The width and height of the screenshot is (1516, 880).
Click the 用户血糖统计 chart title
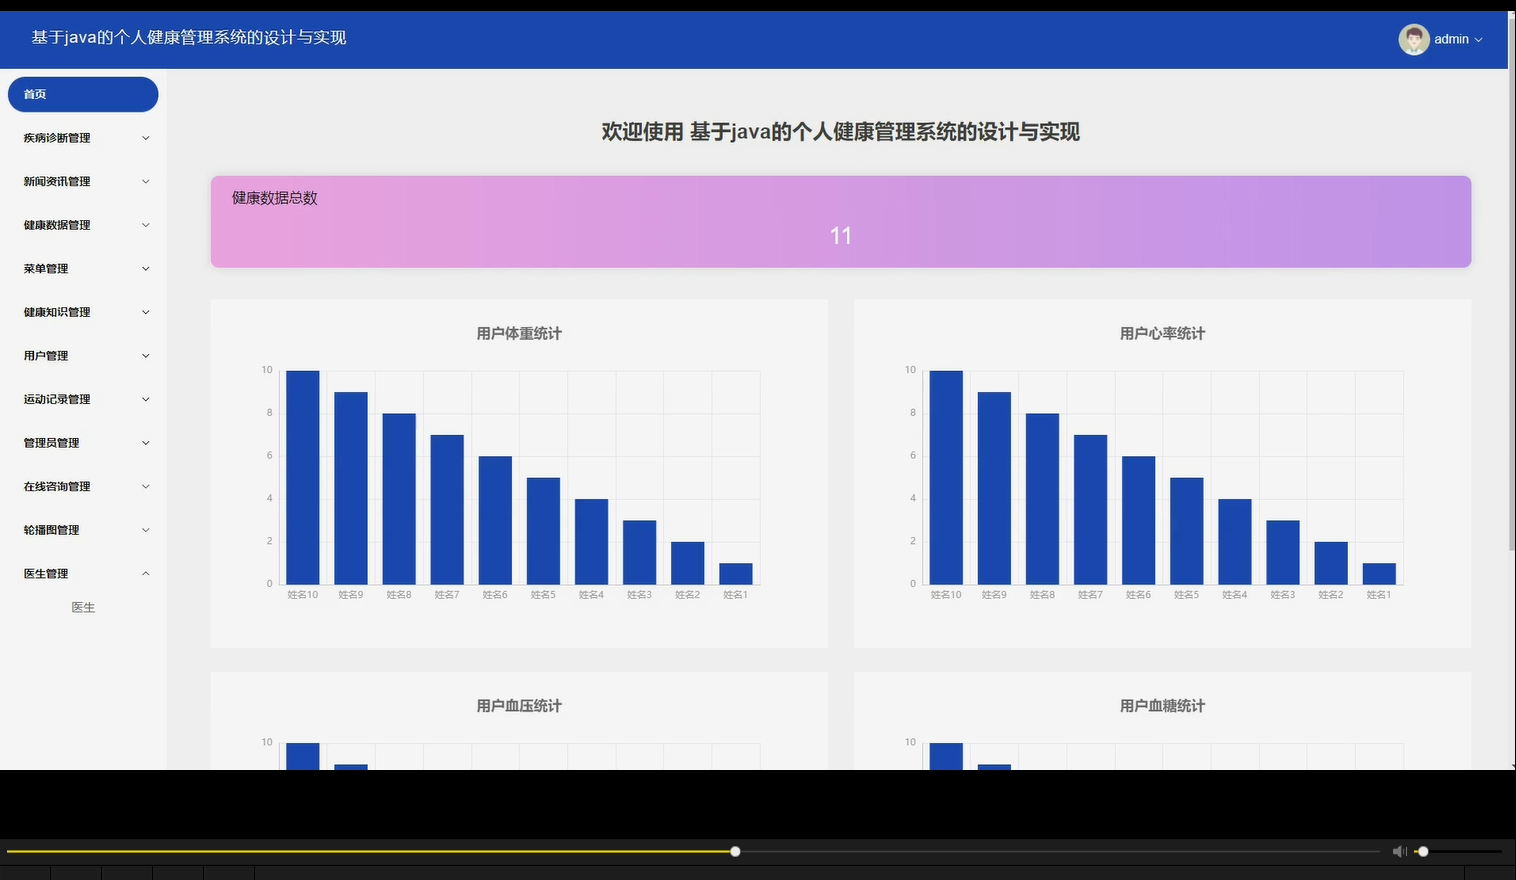(1162, 705)
